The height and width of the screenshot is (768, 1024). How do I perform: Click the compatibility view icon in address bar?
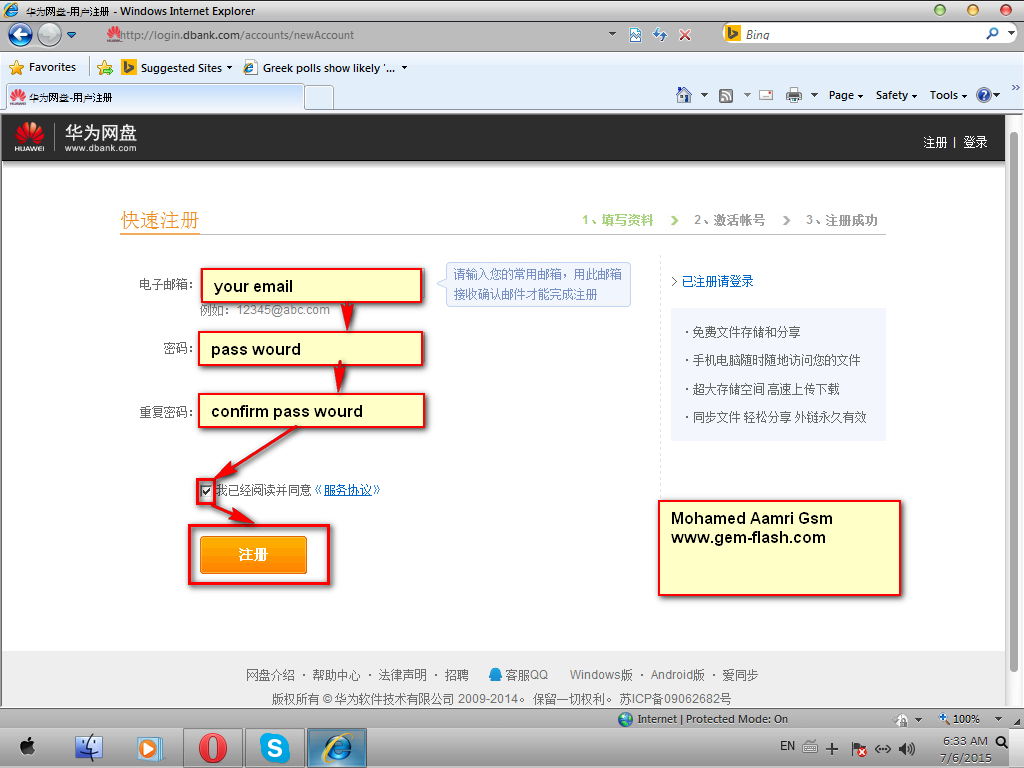tap(635, 35)
